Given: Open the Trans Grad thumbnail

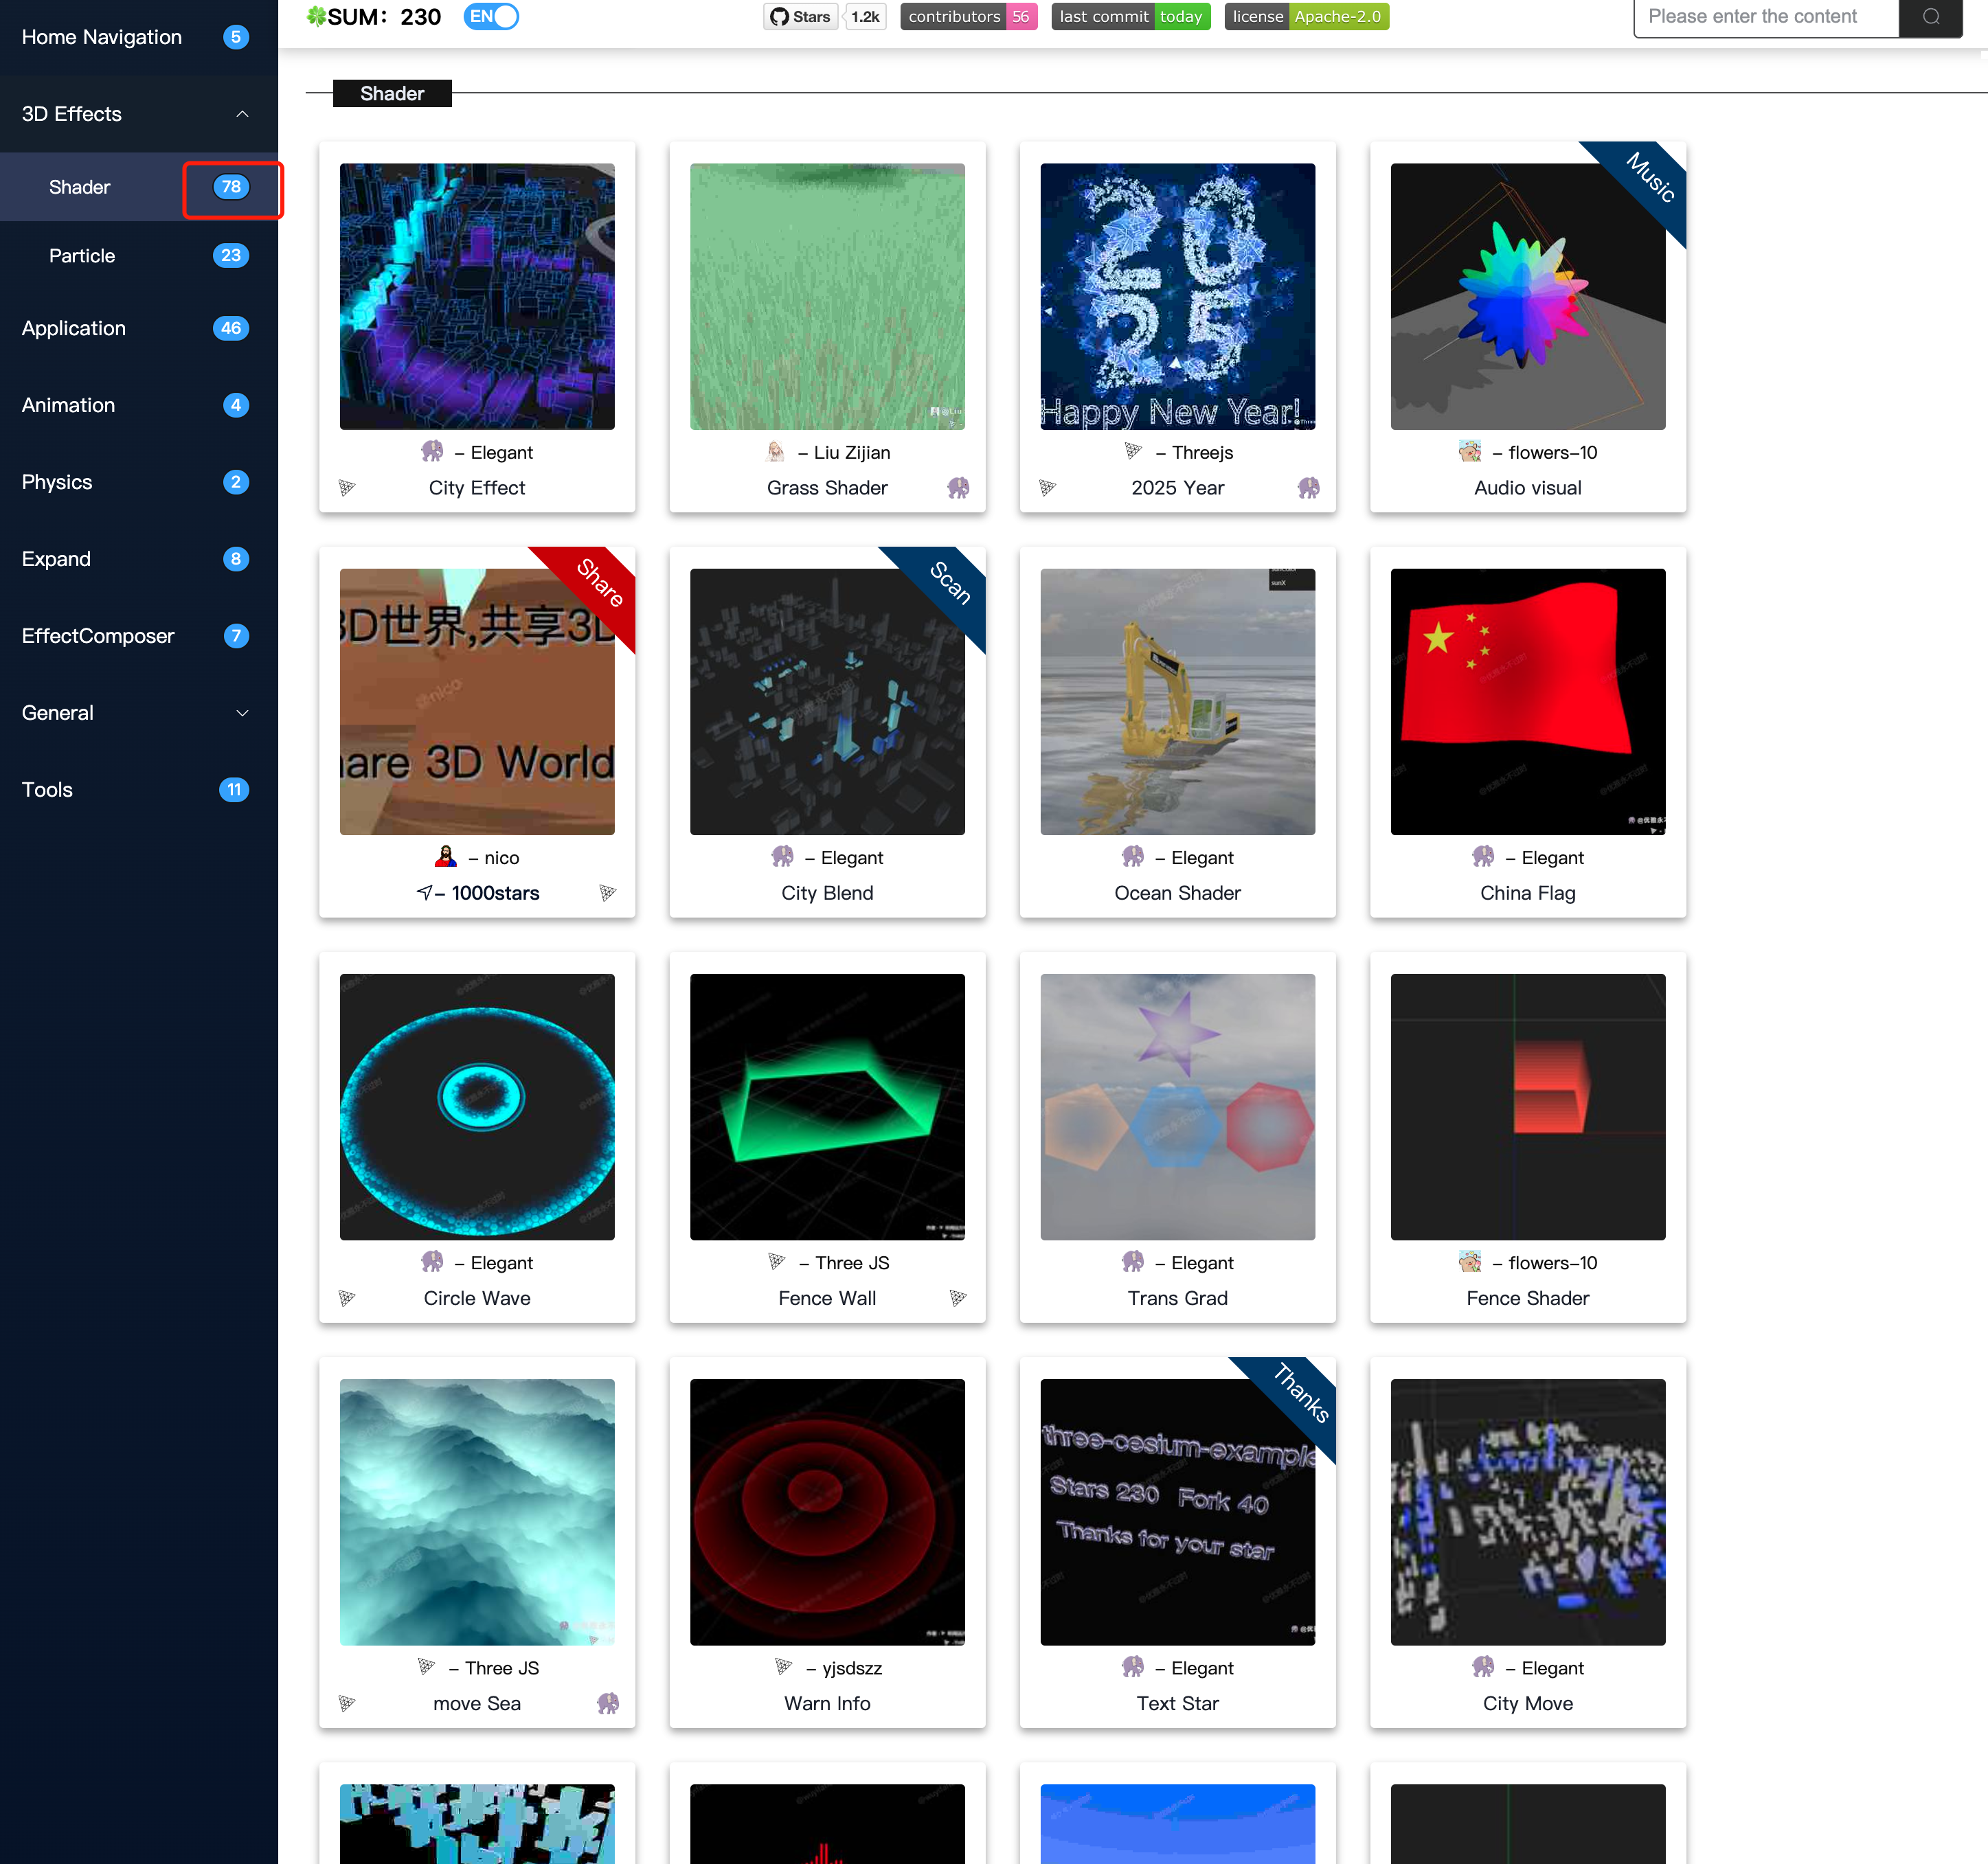Looking at the screenshot, I should [1178, 1107].
